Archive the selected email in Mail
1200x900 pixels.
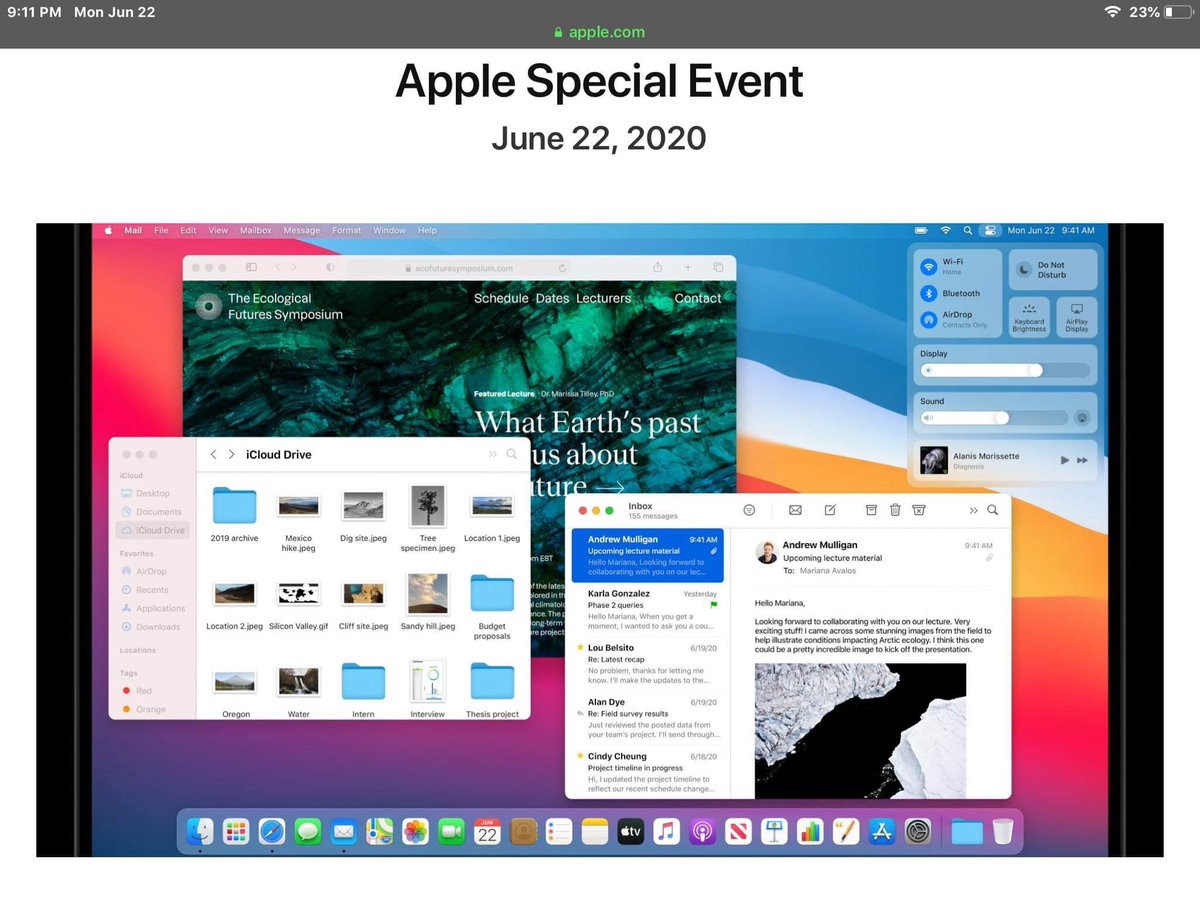point(871,509)
